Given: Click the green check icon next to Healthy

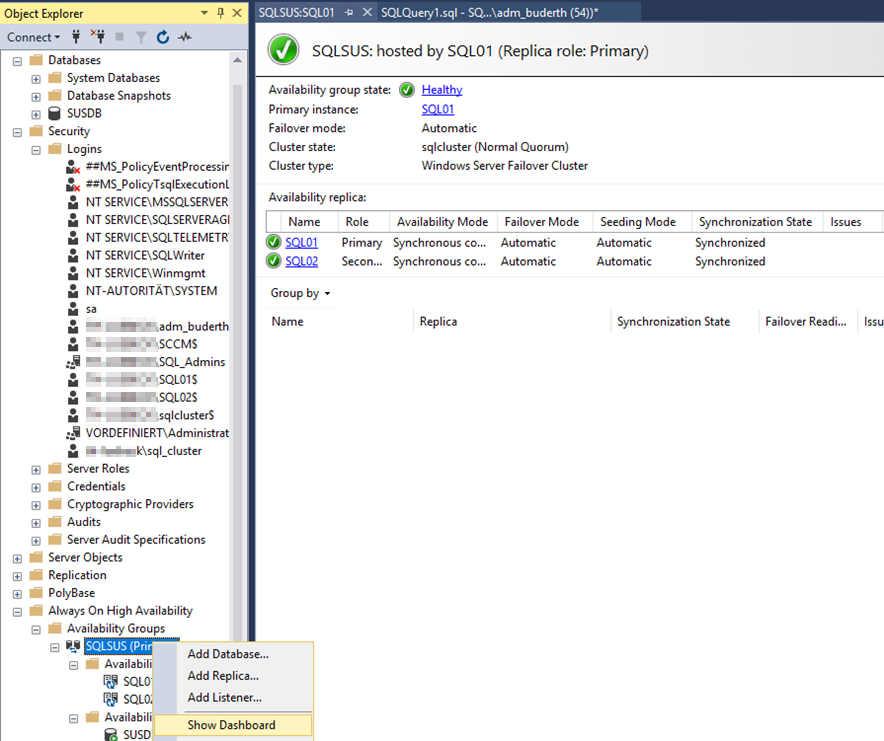Looking at the screenshot, I should click(x=406, y=90).
